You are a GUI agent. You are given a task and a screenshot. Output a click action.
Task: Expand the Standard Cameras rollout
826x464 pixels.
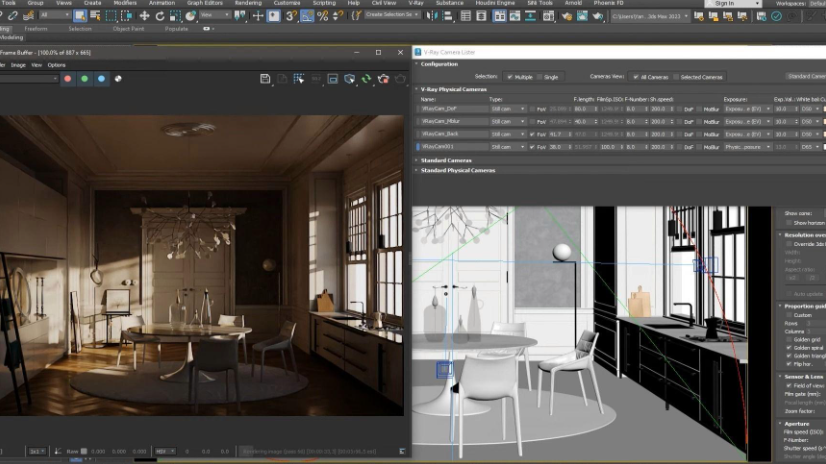[x=446, y=160]
